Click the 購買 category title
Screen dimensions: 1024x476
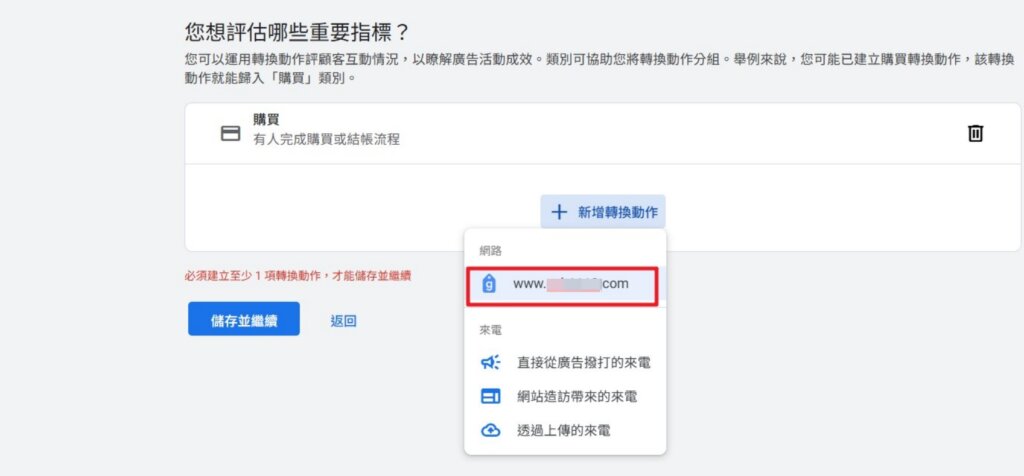point(266,120)
